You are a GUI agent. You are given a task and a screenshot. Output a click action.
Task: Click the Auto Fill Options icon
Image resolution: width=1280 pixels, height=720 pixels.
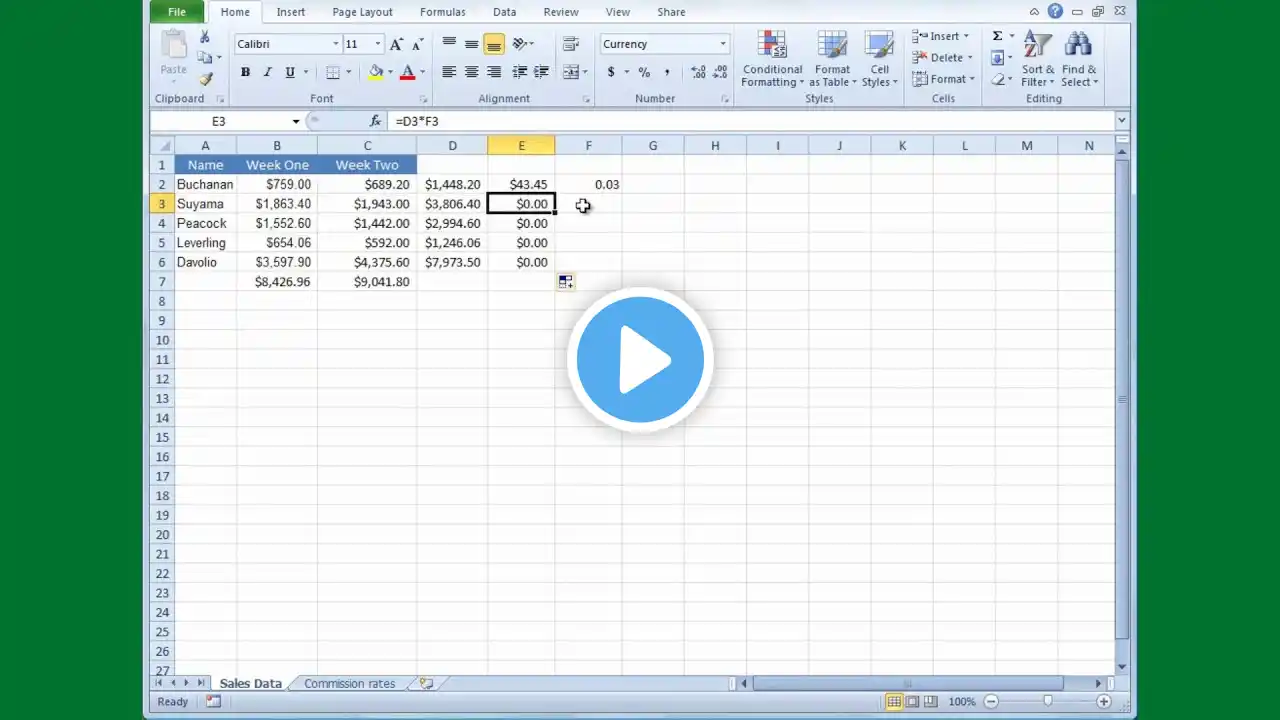566,282
